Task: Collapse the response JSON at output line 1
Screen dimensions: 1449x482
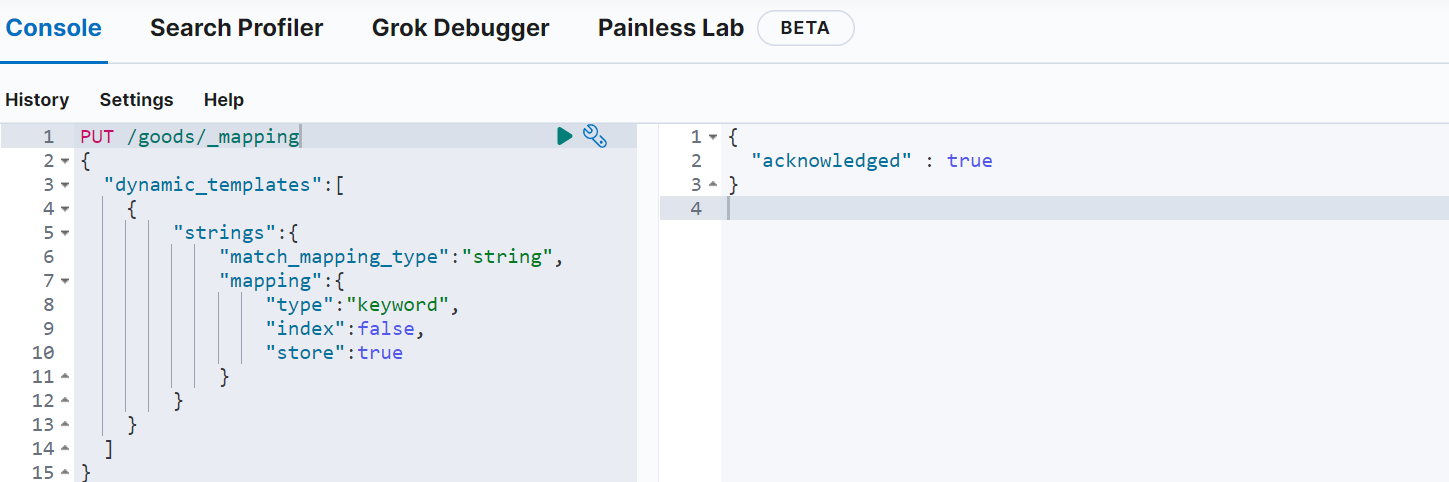Action: [712, 137]
